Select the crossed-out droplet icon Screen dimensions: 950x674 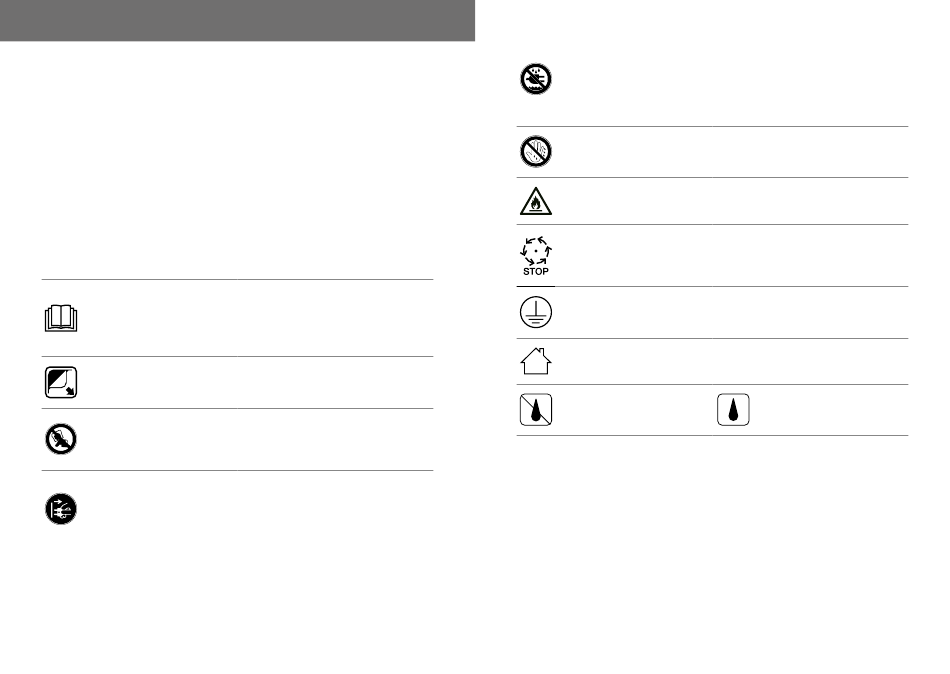(x=536, y=410)
